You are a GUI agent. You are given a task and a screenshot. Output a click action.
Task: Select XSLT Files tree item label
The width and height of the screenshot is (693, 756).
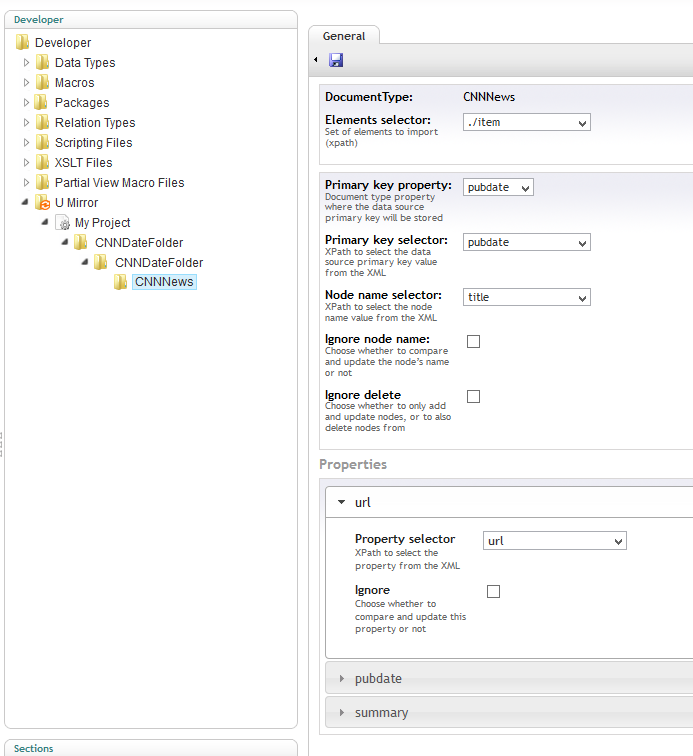tap(83, 163)
